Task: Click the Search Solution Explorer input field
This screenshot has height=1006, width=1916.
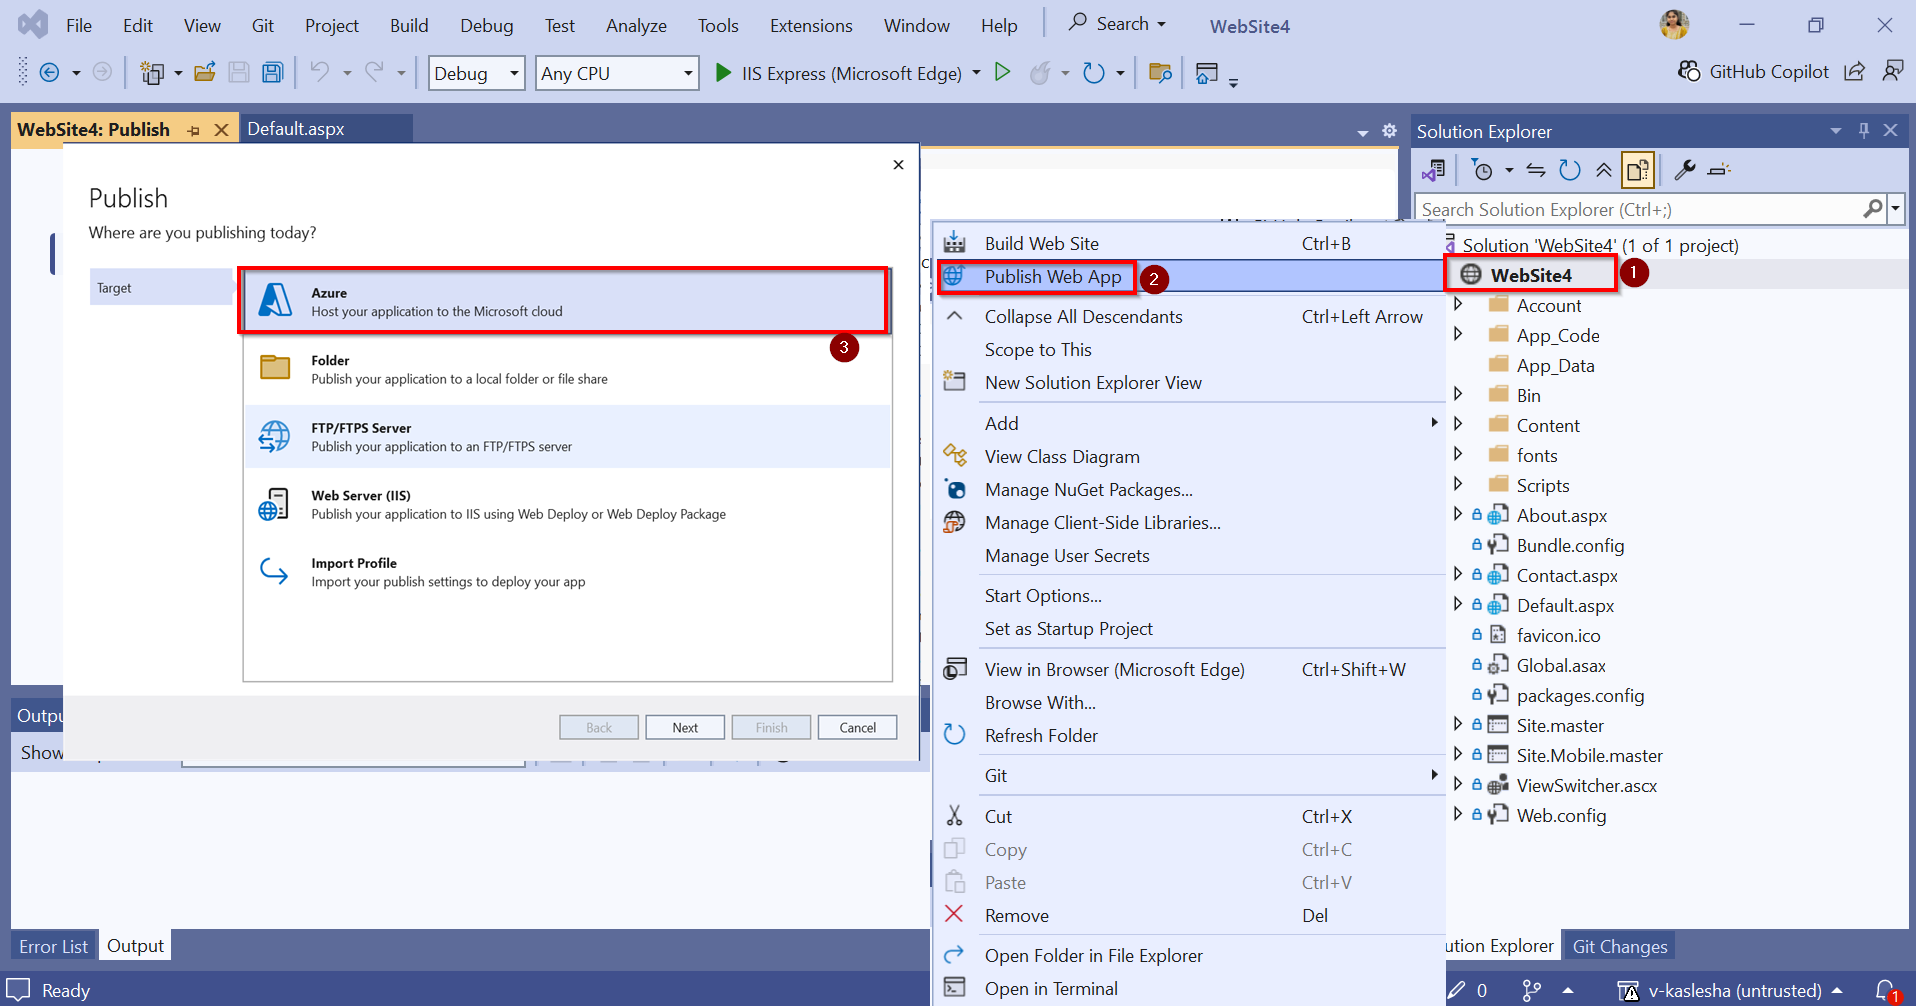Action: (1640, 209)
